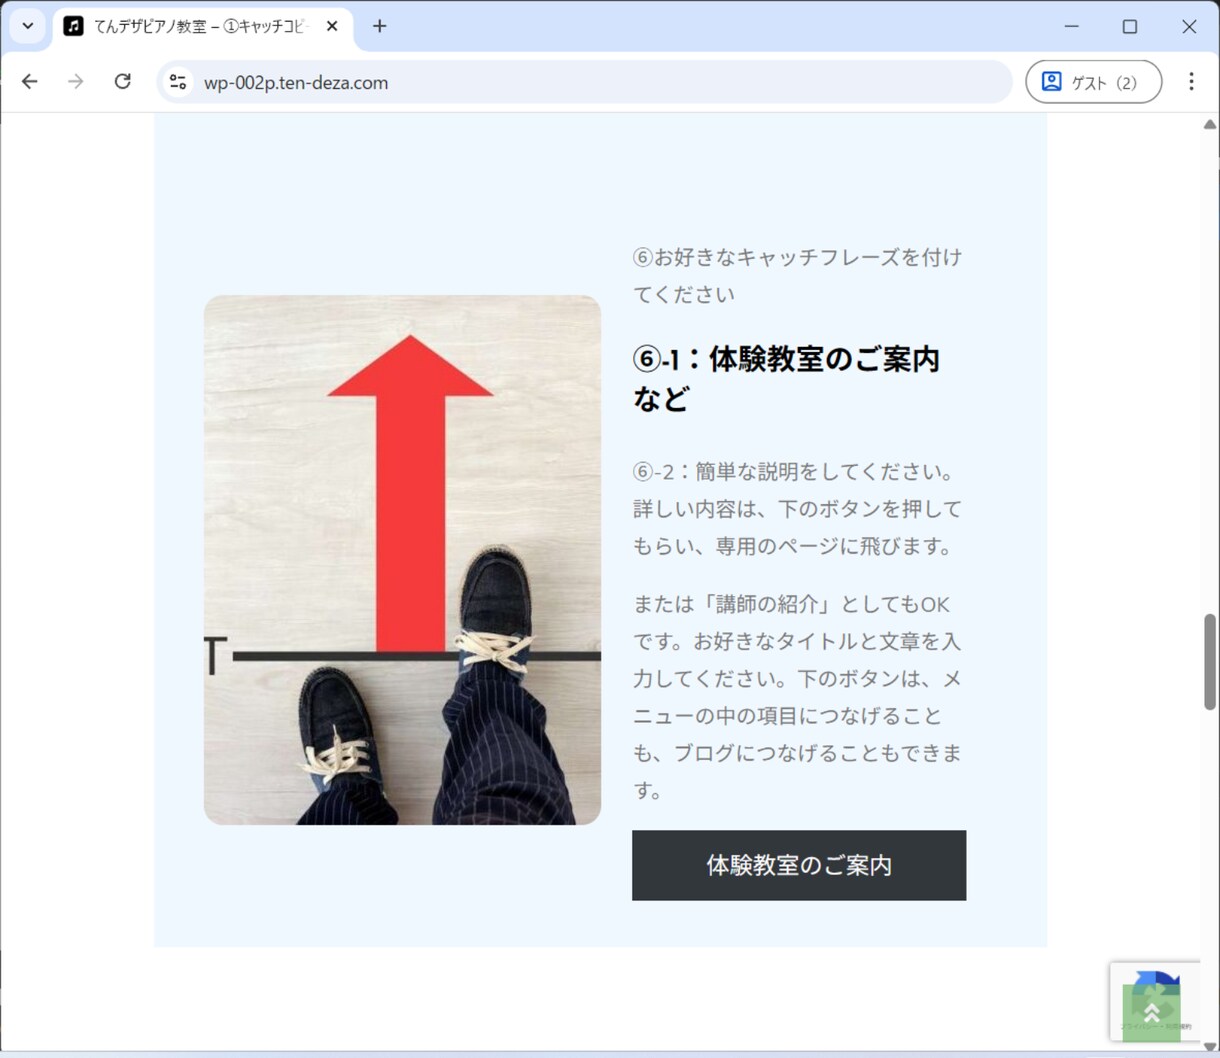The image size is (1220, 1058).
Task: Open the site information icon in address bar
Action: (x=178, y=82)
